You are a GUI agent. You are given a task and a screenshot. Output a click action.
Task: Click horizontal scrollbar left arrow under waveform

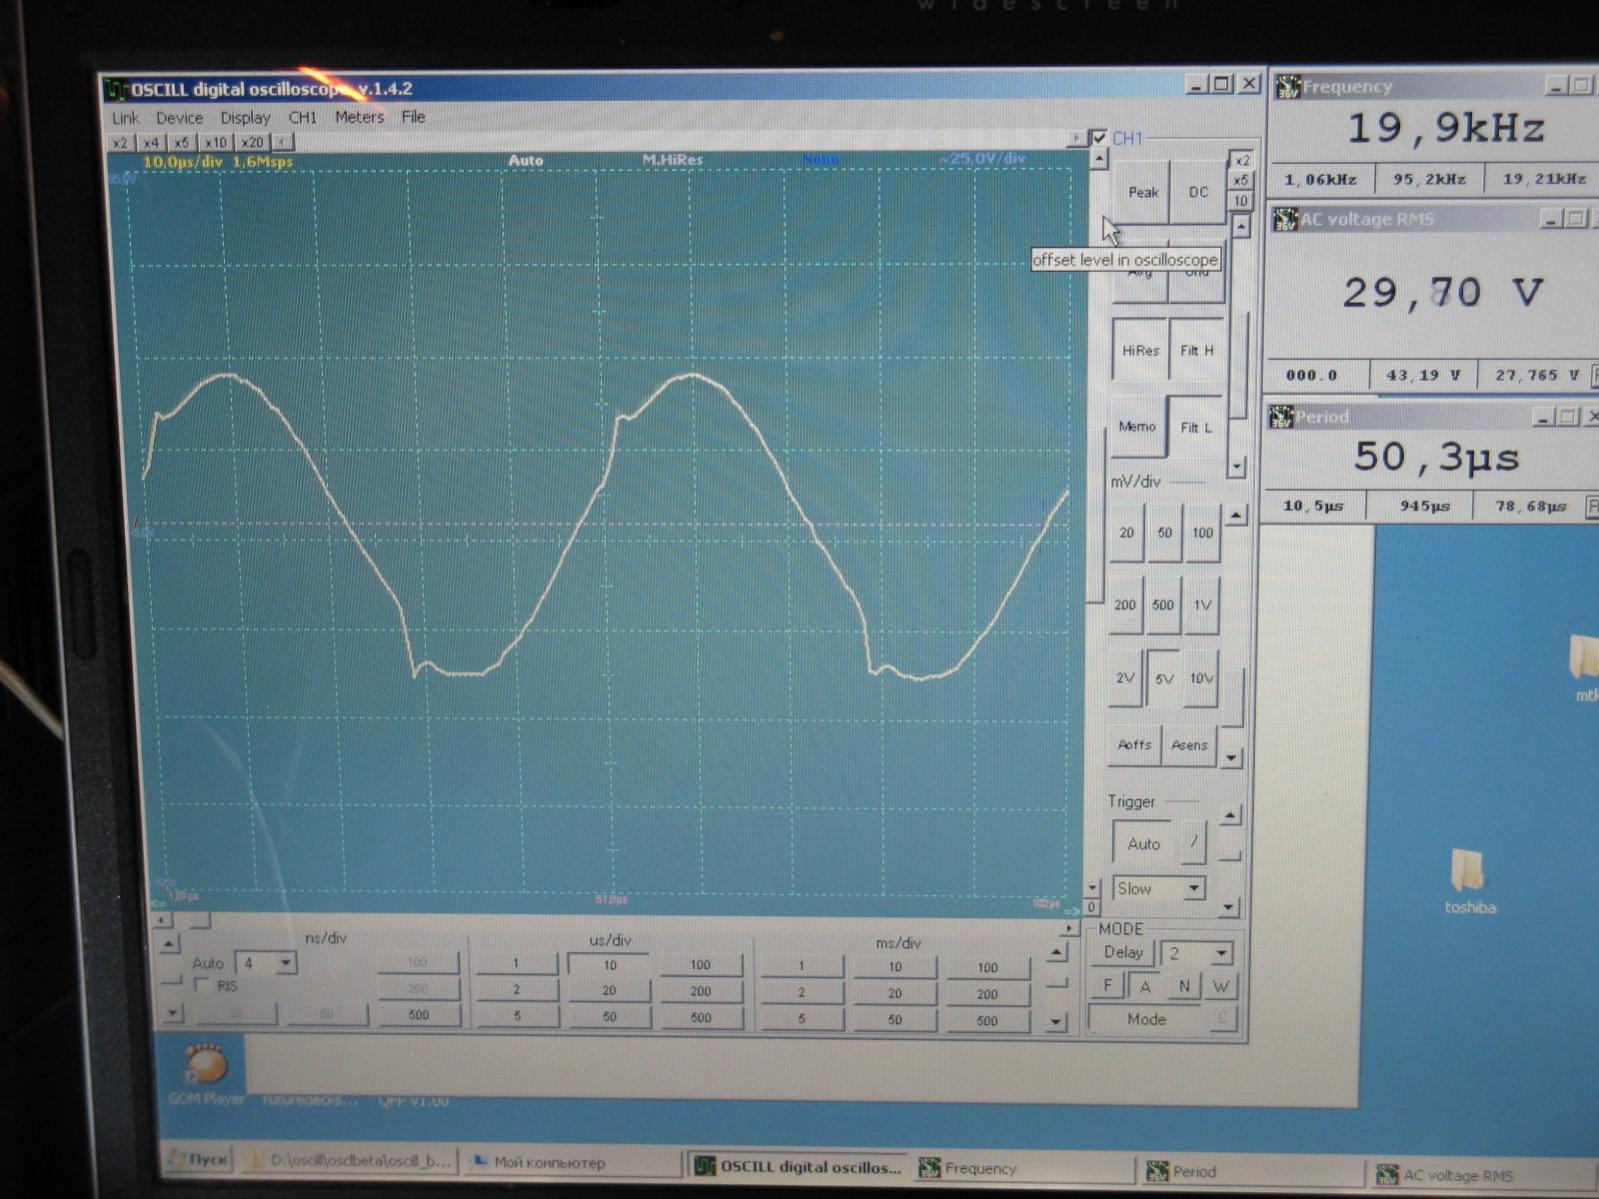coord(161,921)
